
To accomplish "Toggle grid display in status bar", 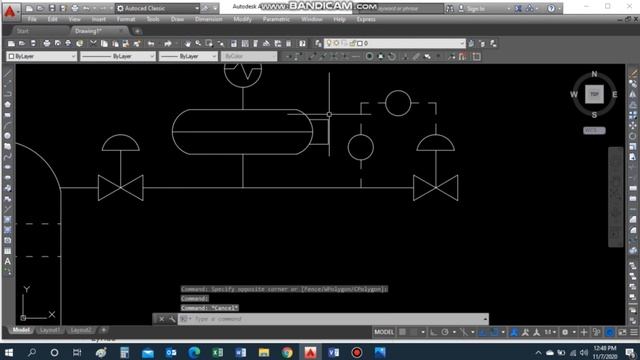I will [402, 332].
